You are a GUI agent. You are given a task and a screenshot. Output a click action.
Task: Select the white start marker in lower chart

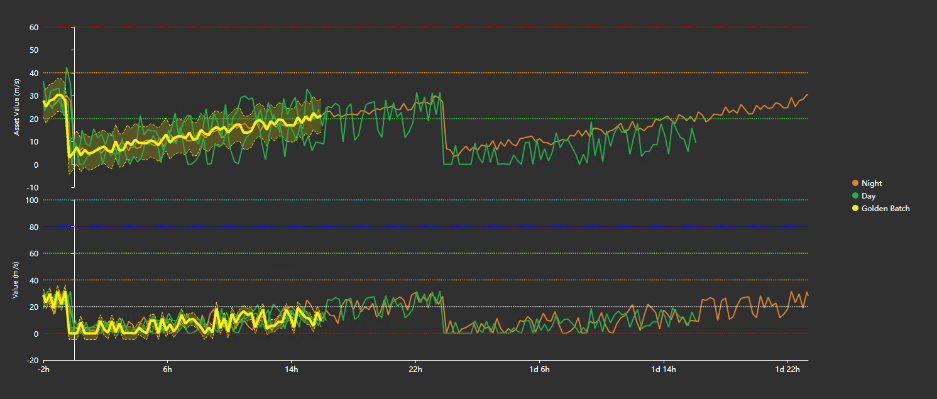(x=74, y=280)
